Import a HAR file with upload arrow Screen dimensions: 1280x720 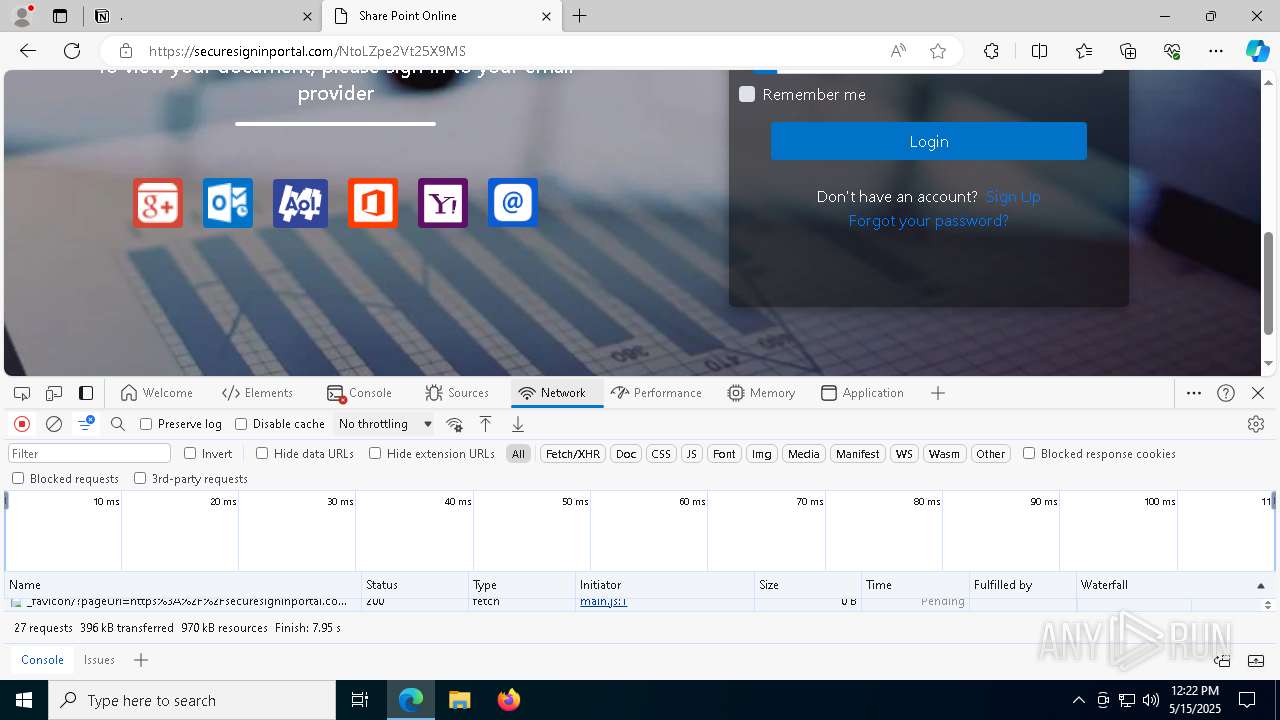point(486,424)
